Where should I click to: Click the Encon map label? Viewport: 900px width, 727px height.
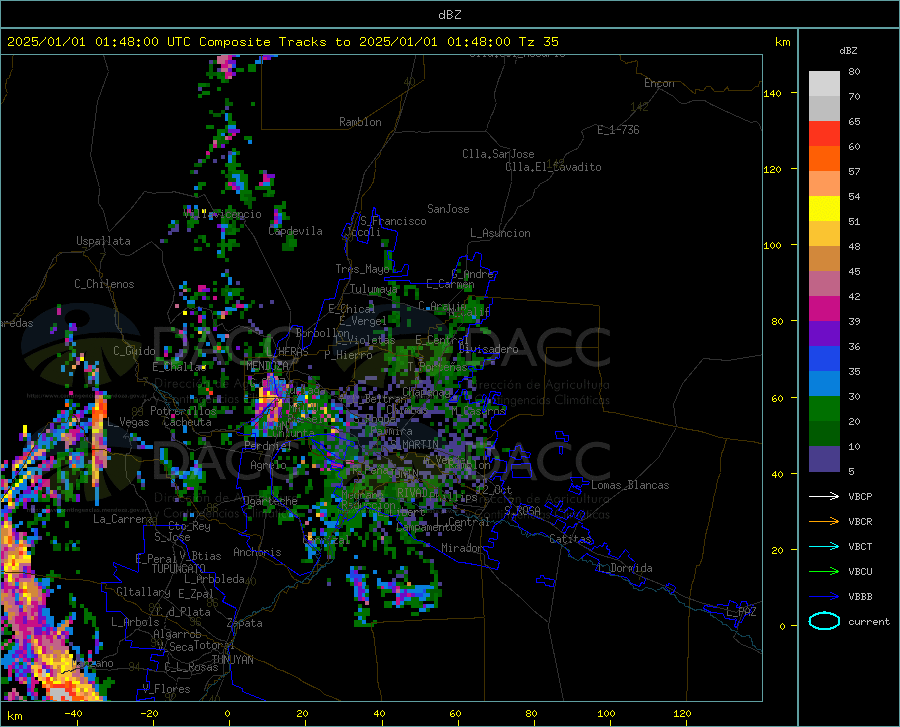[659, 83]
